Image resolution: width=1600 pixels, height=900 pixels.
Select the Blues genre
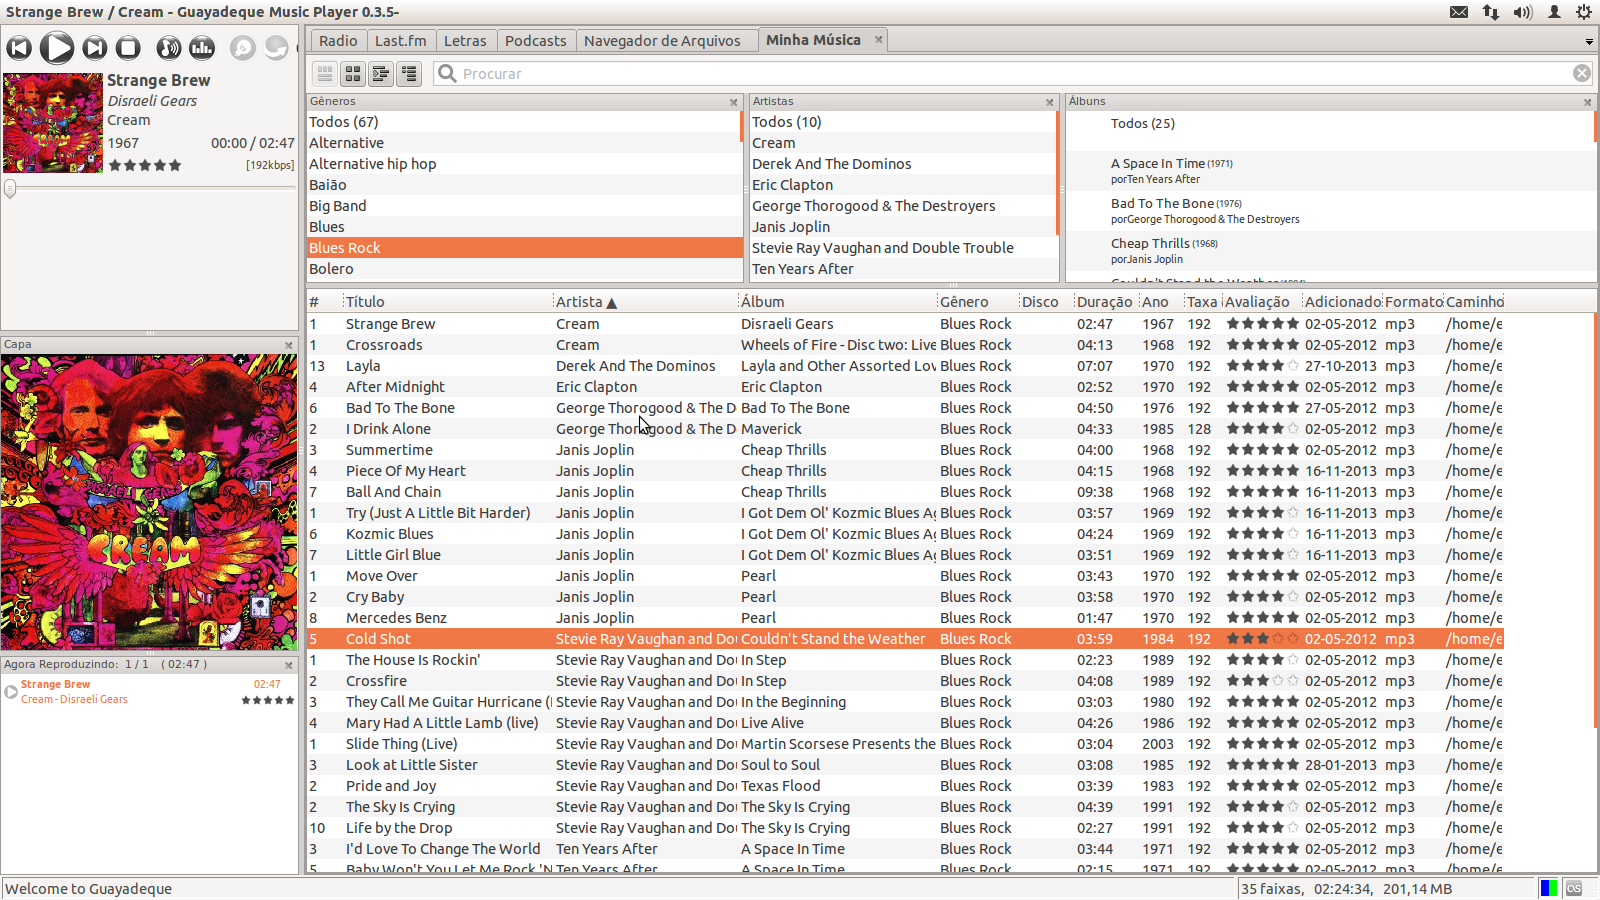[x=525, y=227]
